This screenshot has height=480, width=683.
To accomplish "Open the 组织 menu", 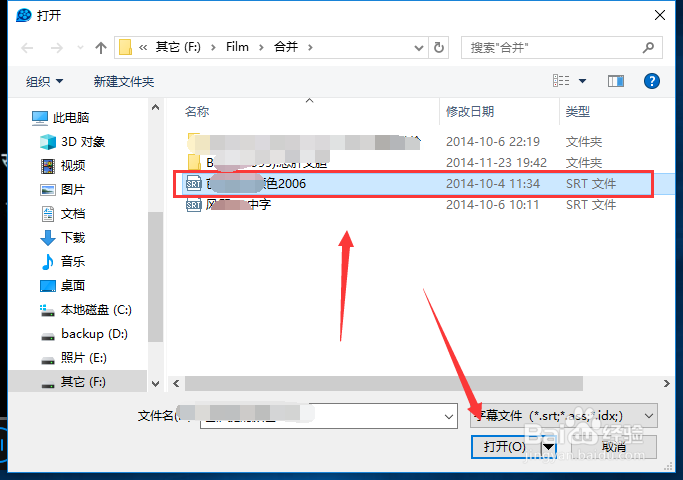I will (x=44, y=81).
